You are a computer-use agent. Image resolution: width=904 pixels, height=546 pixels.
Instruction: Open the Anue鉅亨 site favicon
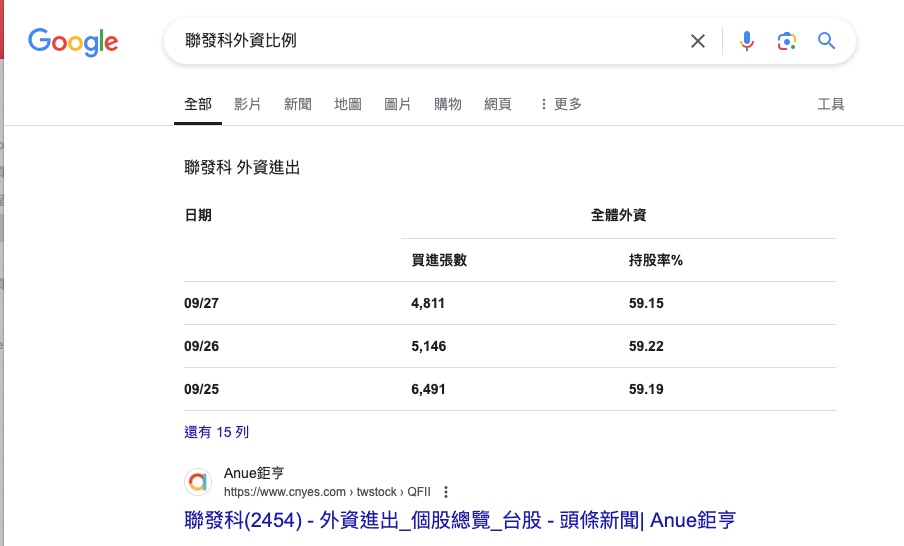tap(198, 481)
